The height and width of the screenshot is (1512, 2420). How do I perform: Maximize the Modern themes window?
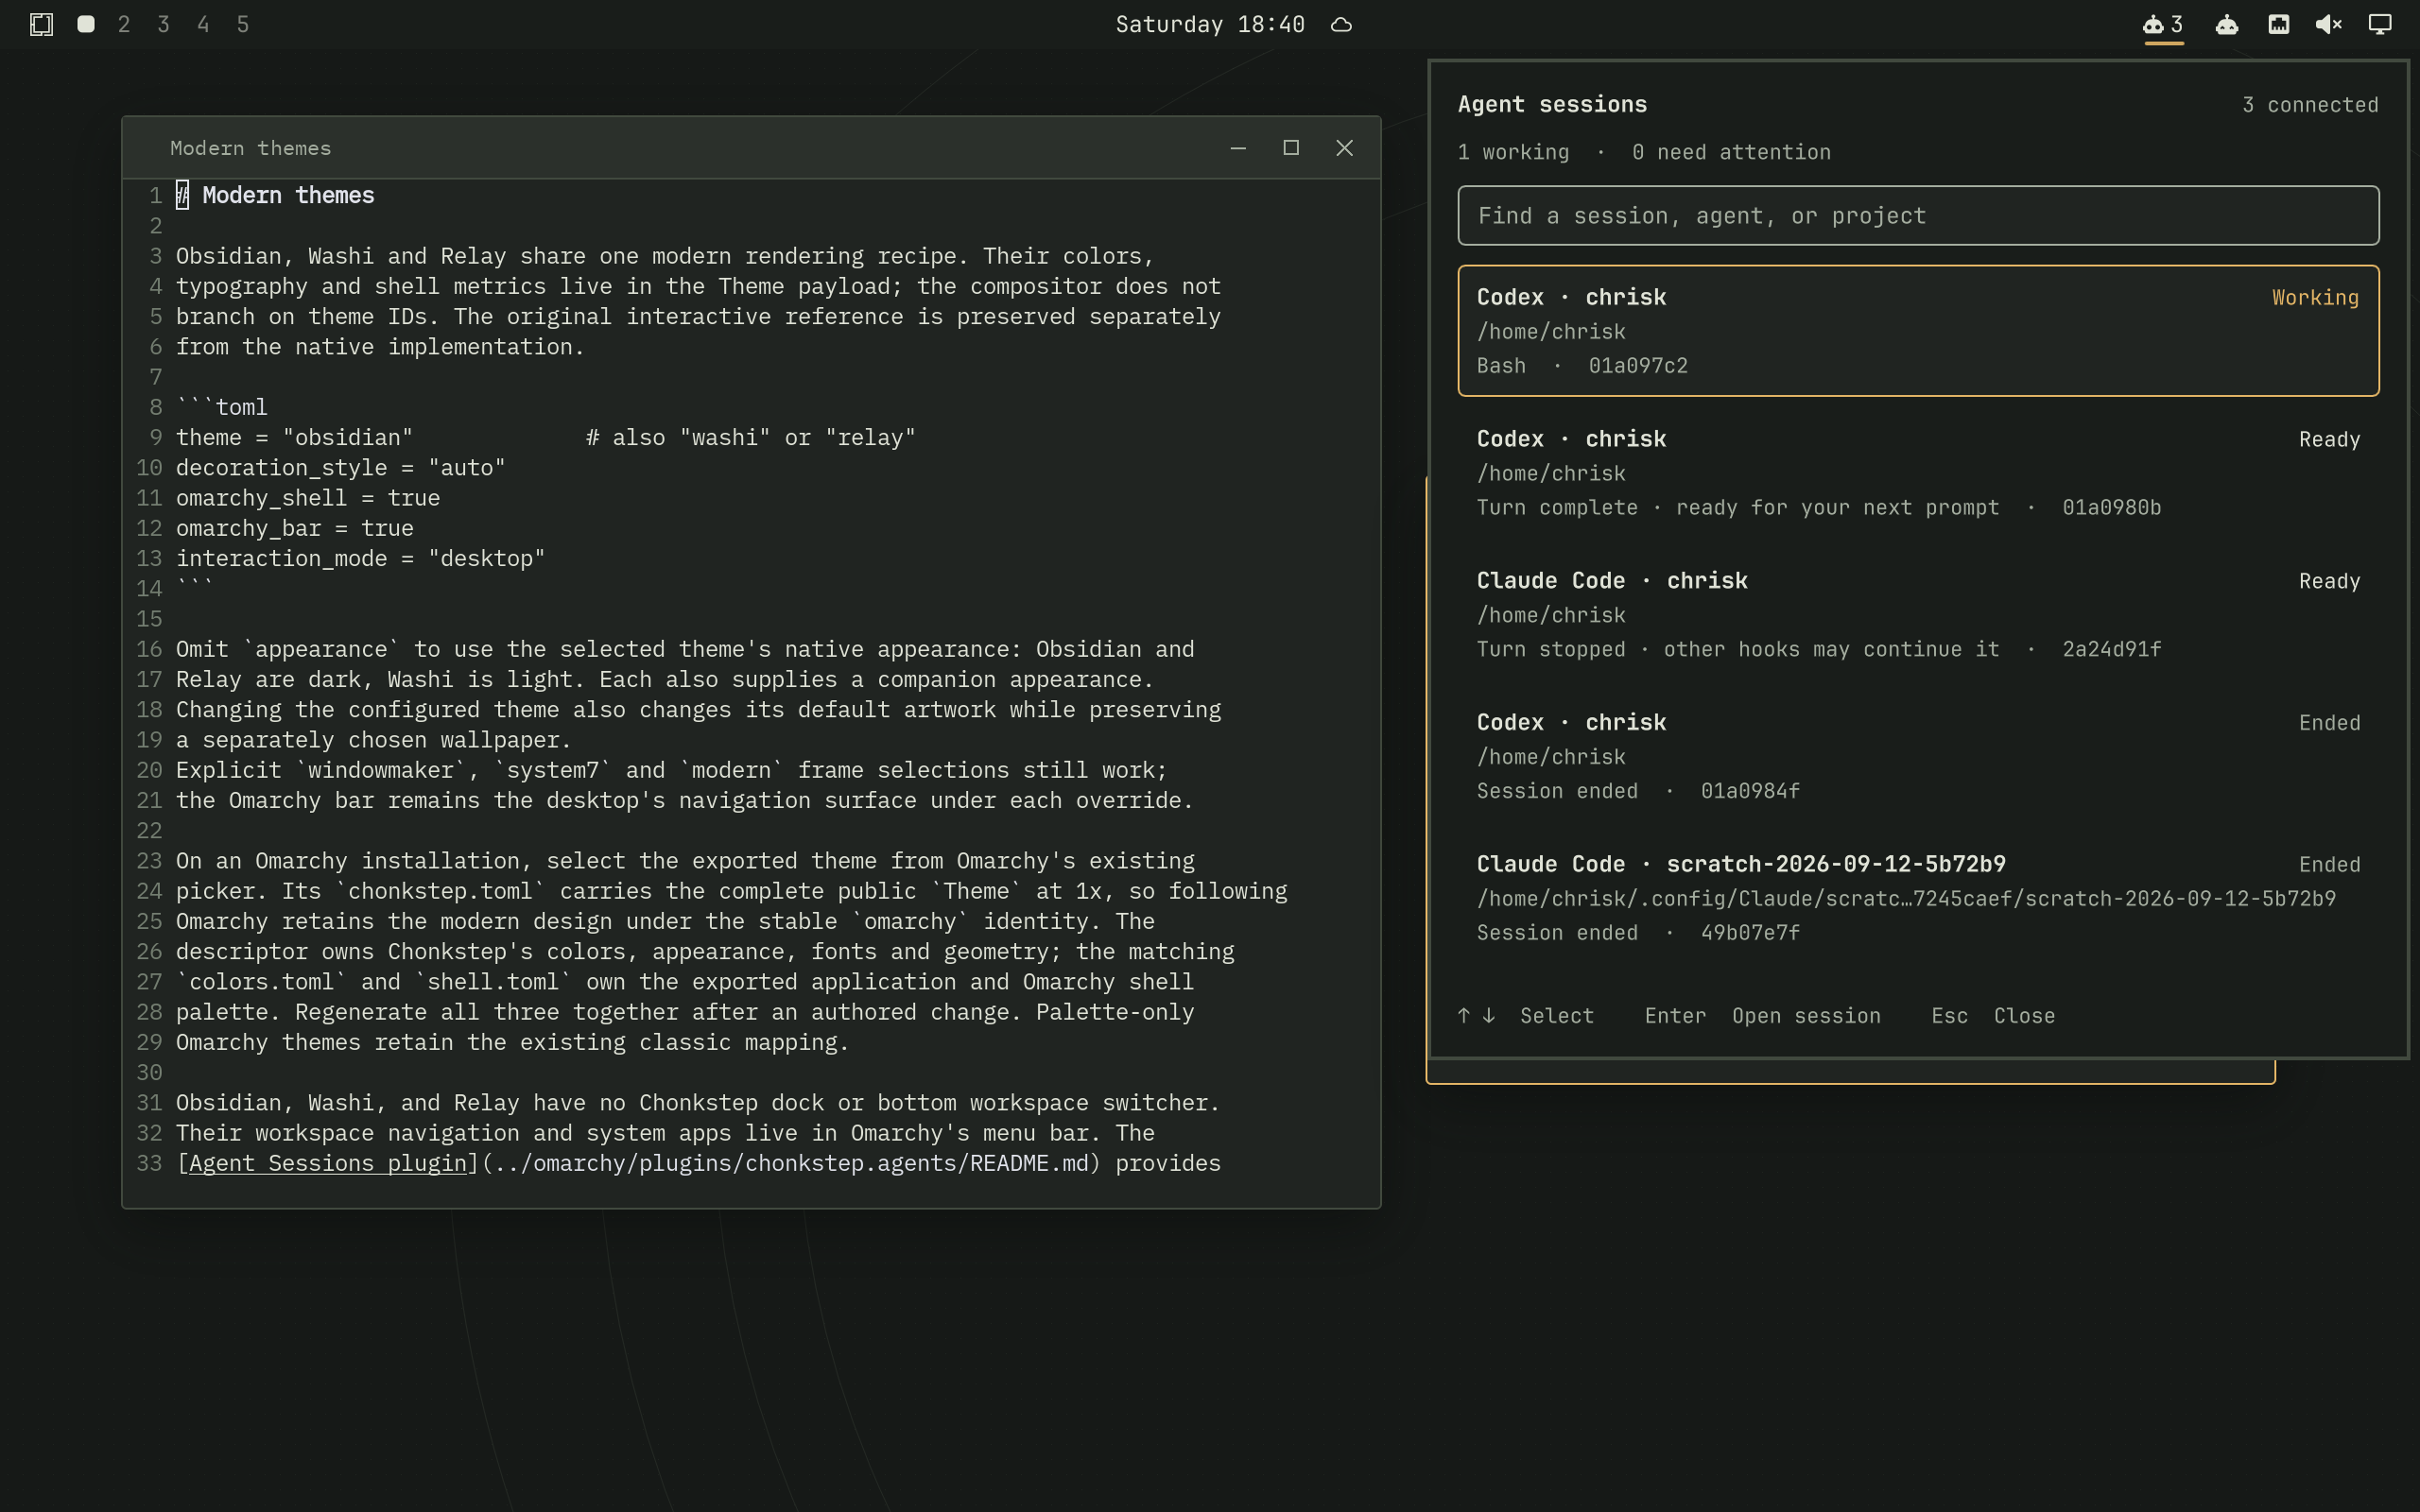(1291, 148)
